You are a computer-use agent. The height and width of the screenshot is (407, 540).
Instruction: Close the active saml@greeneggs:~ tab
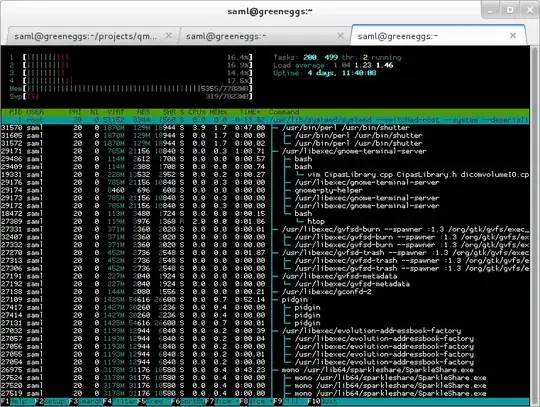(x=513, y=35)
